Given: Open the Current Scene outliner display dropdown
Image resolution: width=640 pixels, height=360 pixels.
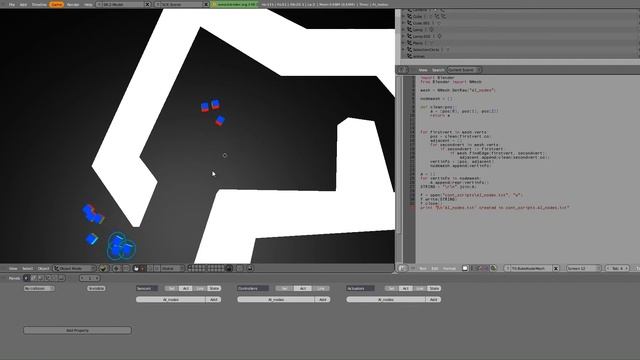Looking at the screenshot, I should (464, 70).
